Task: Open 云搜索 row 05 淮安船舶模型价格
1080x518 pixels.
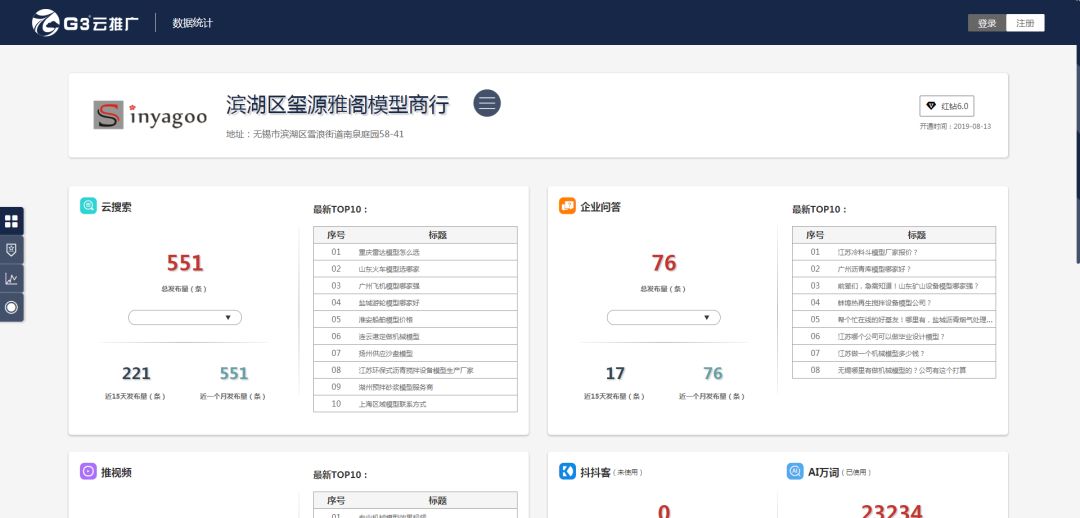Action: 415,320
